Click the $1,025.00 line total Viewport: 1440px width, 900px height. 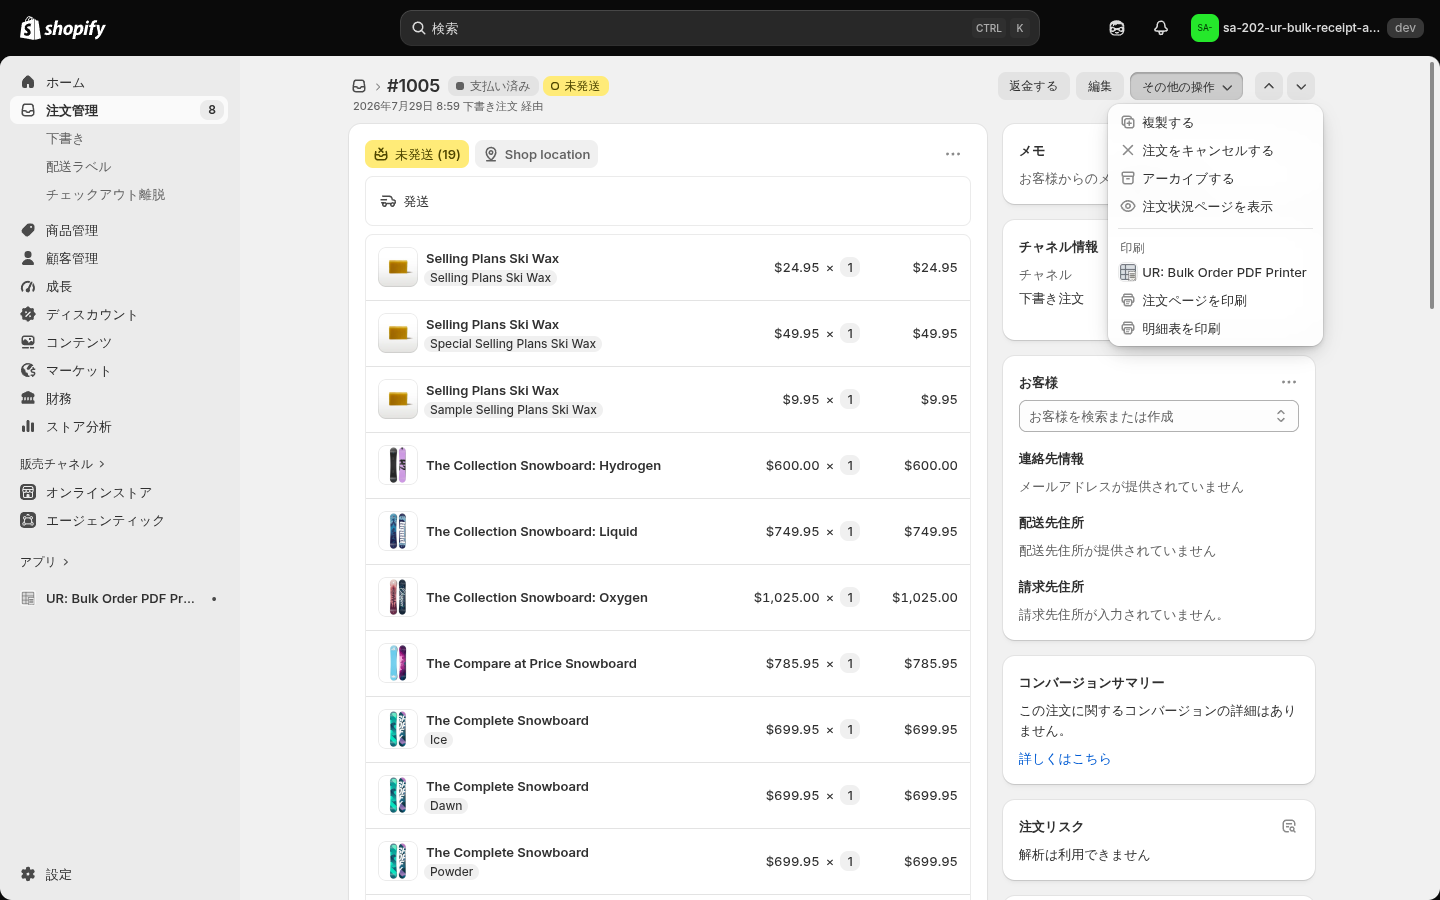click(x=925, y=597)
